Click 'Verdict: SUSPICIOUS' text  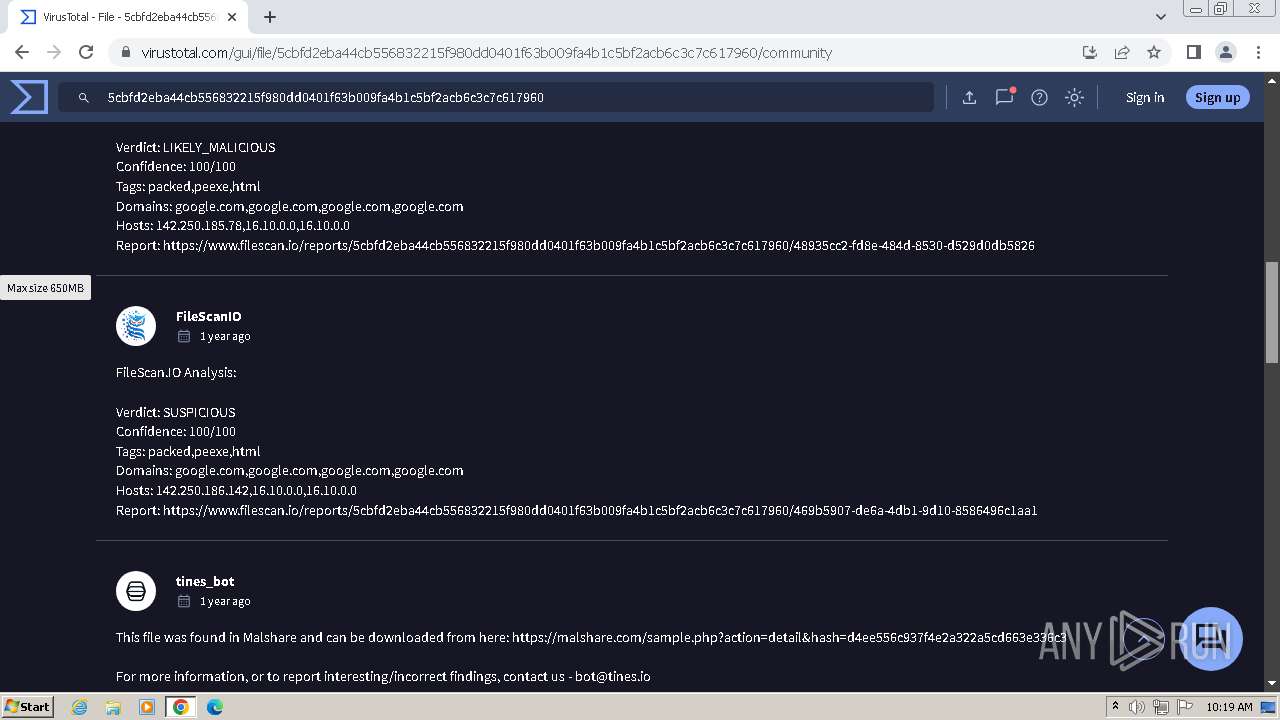point(176,412)
